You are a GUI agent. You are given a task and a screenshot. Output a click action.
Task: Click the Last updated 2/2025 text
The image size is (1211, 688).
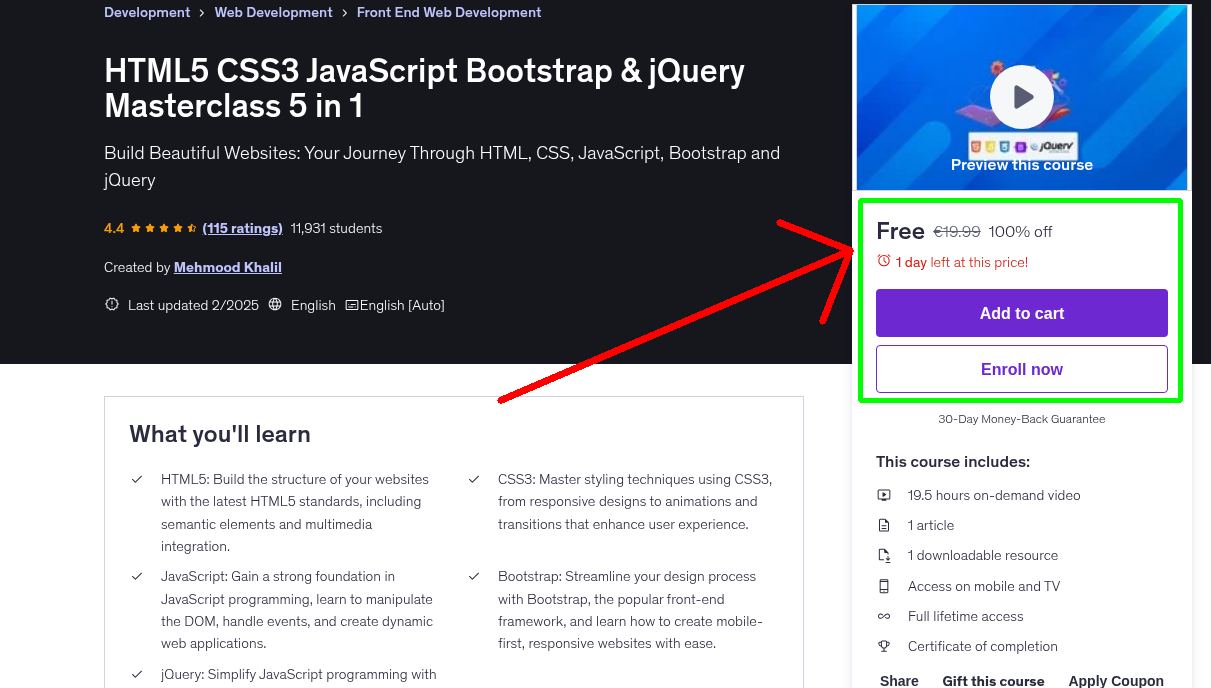tap(193, 305)
